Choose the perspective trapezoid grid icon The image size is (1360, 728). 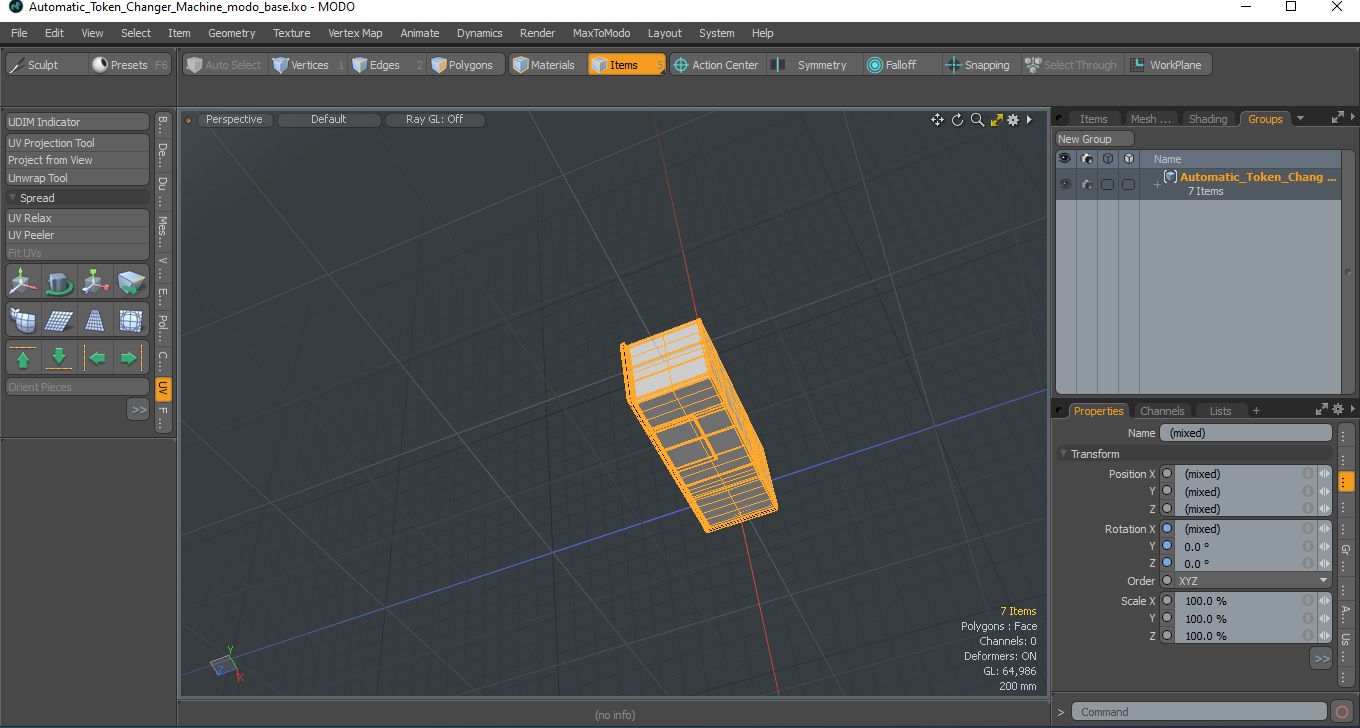pos(95,320)
